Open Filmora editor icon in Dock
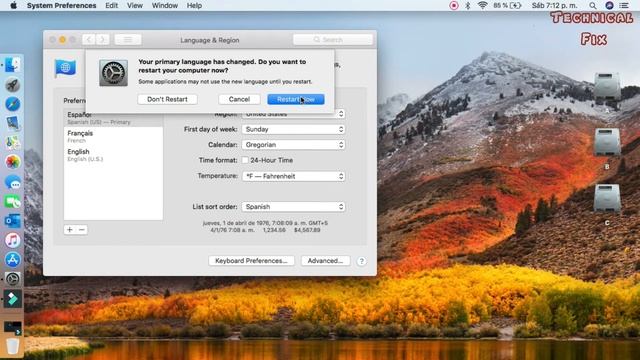This screenshot has width=640, height=360. (x=13, y=299)
